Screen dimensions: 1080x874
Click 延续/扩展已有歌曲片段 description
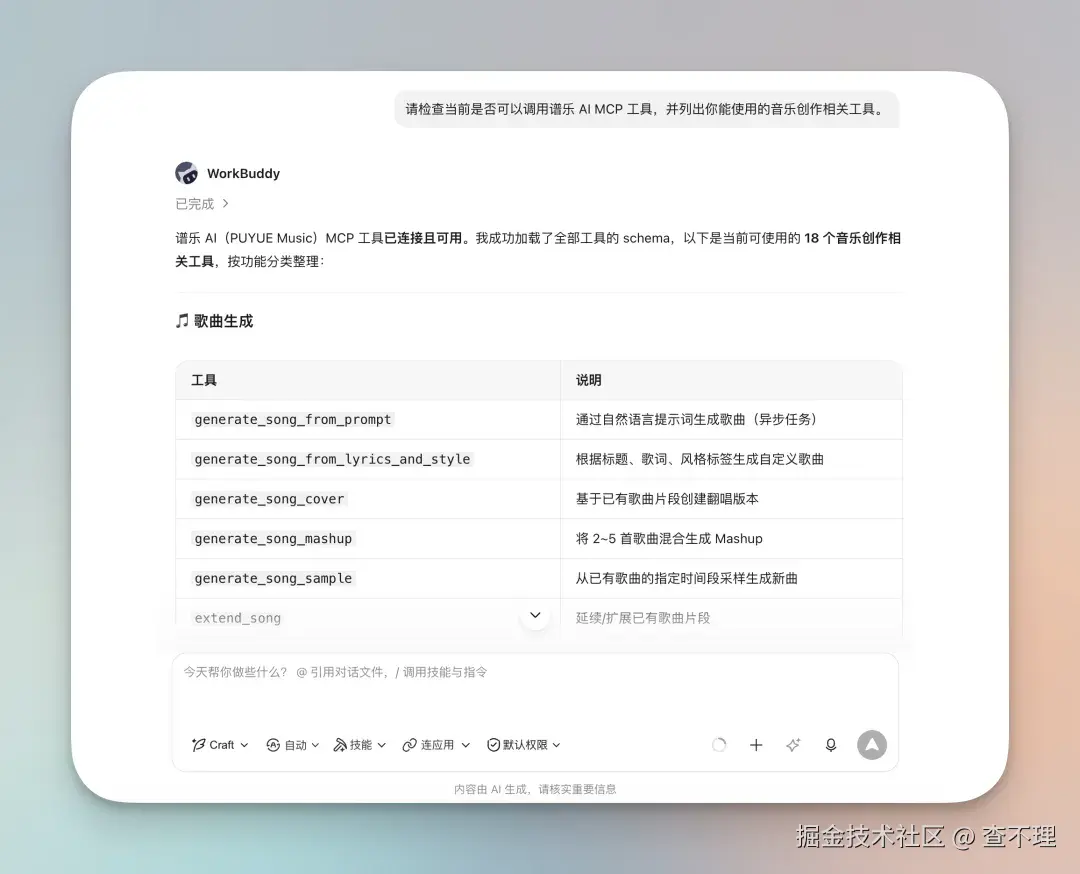coord(643,618)
